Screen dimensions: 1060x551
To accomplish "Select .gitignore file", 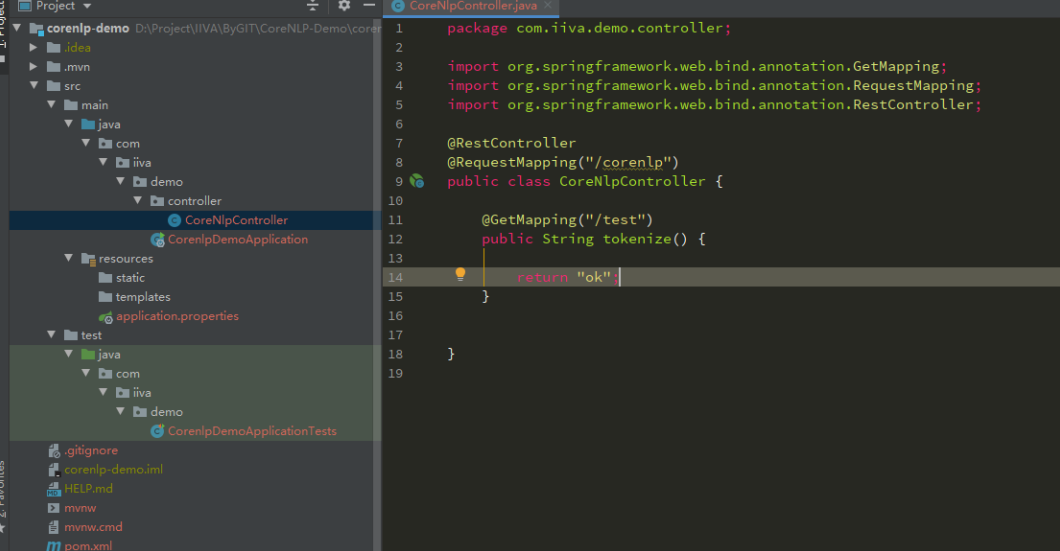I will pyautogui.click(x=91, y=450).
